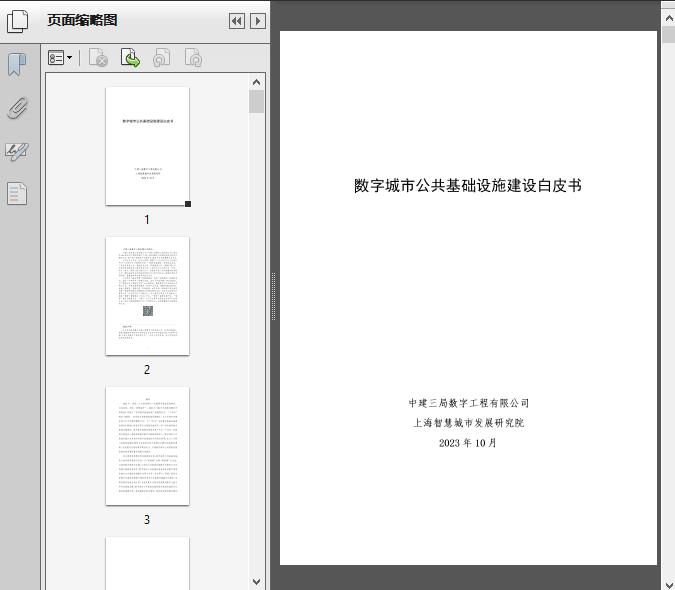Click document scrollbar thumb
Screen dimensions: 675x590
(669, 34)
